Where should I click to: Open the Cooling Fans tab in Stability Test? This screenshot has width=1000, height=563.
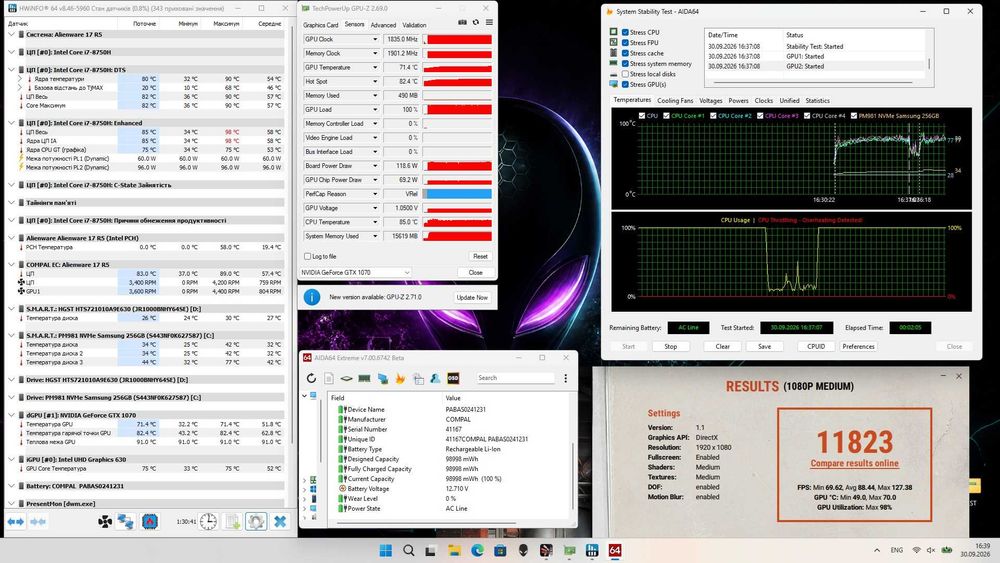[x=675, y=101]
